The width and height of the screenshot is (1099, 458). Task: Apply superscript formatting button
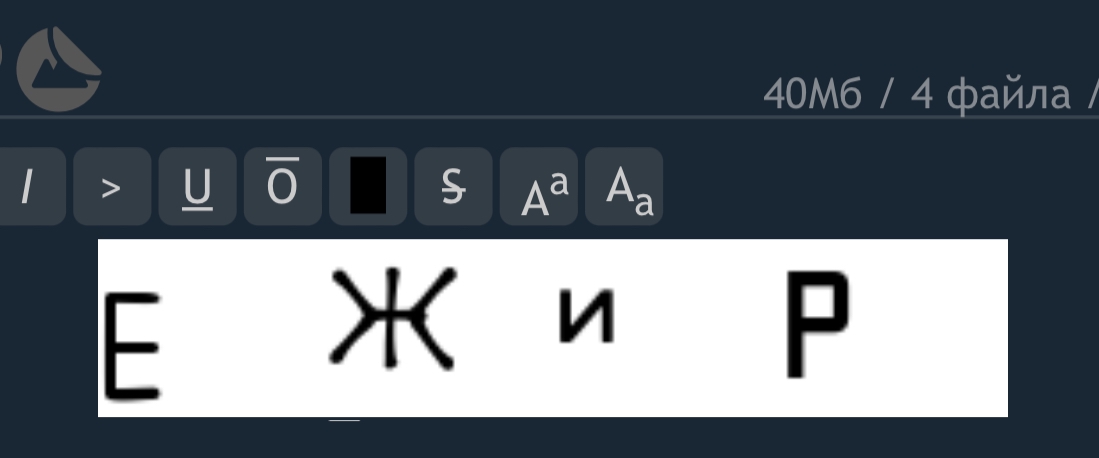(x=539, y=187)
